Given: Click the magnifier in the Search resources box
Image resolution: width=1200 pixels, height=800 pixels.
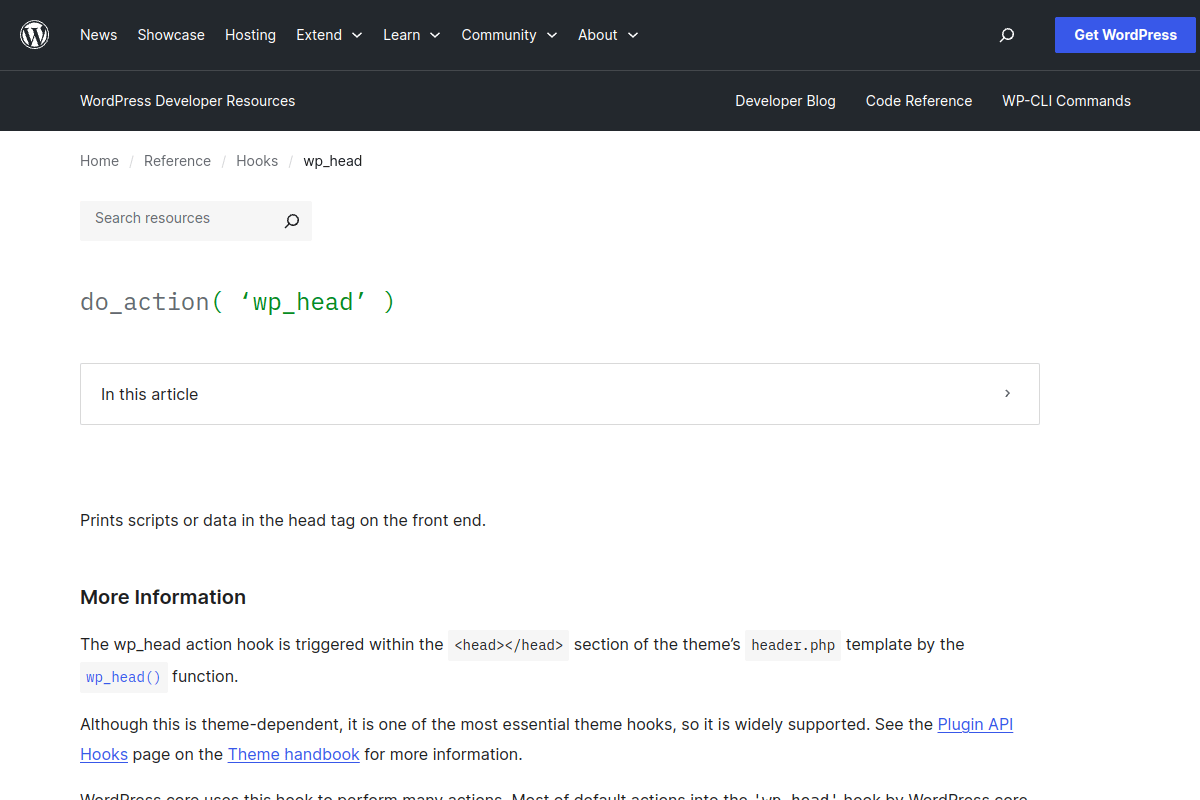Looking at the screenshot, I should (x=291, y=220).
